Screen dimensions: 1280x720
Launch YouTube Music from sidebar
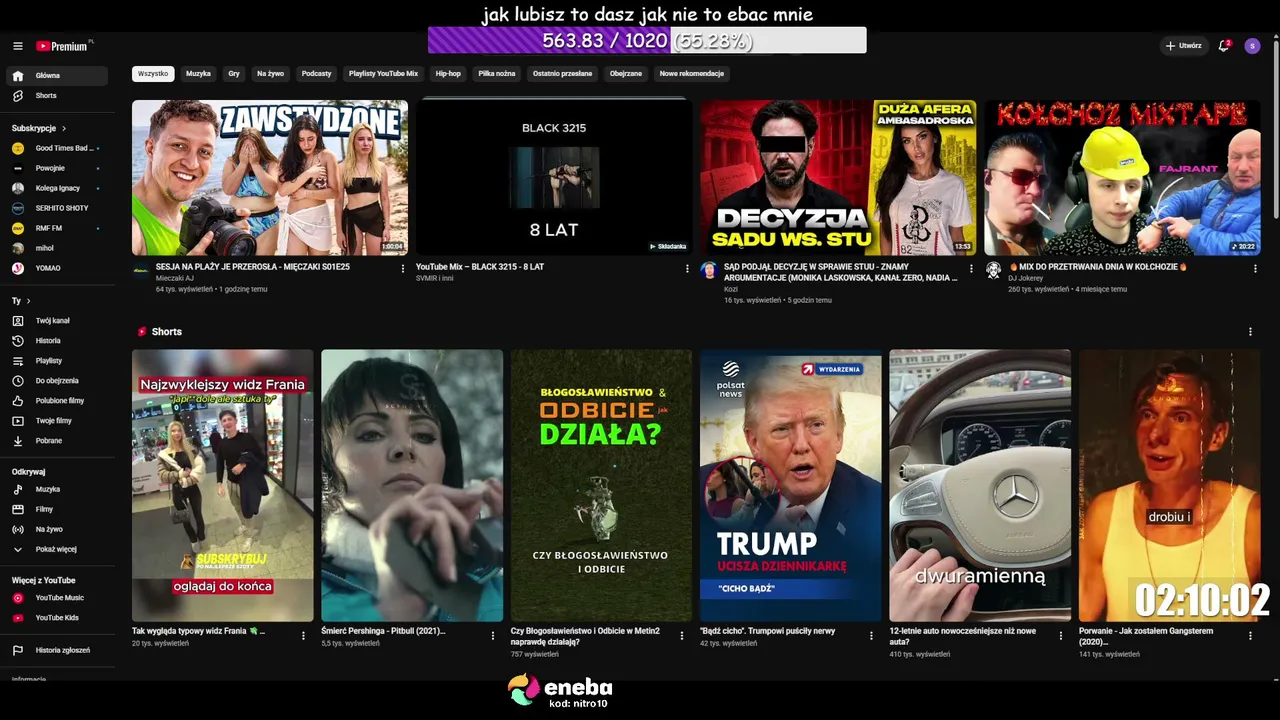click(58, 598)
